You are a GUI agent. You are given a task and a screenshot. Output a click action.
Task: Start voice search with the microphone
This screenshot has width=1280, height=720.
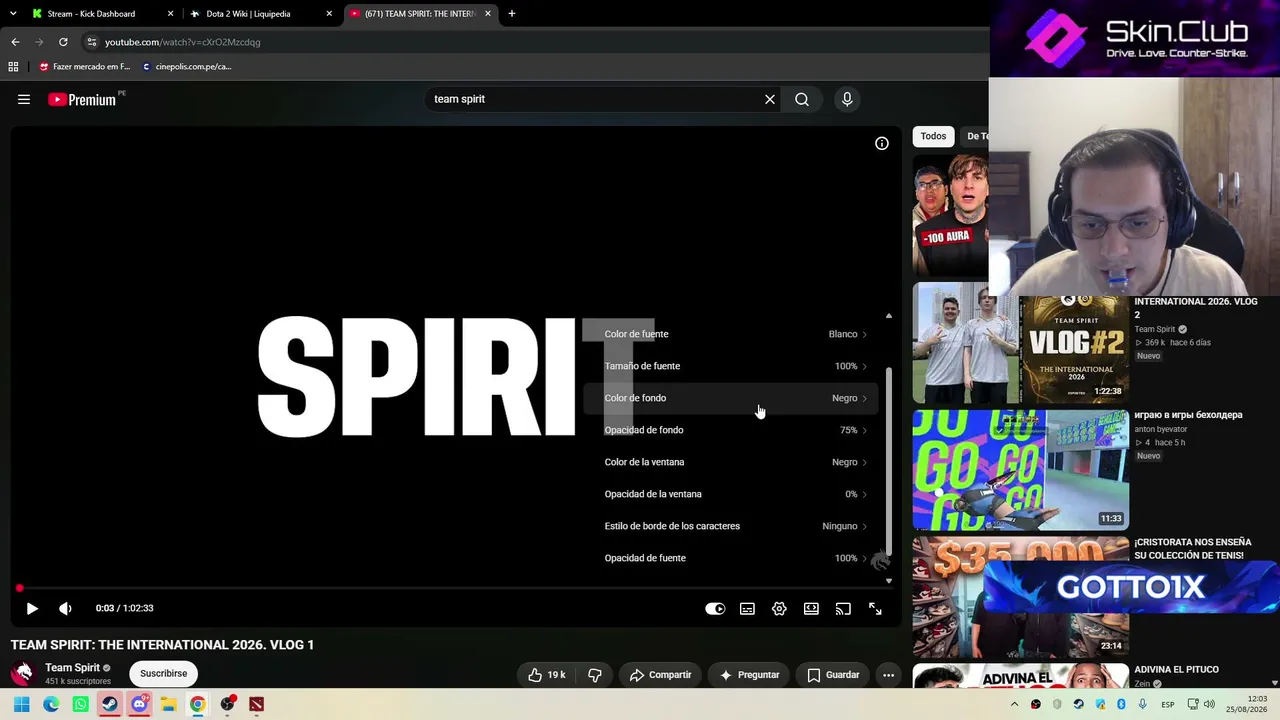coord(847,99)
